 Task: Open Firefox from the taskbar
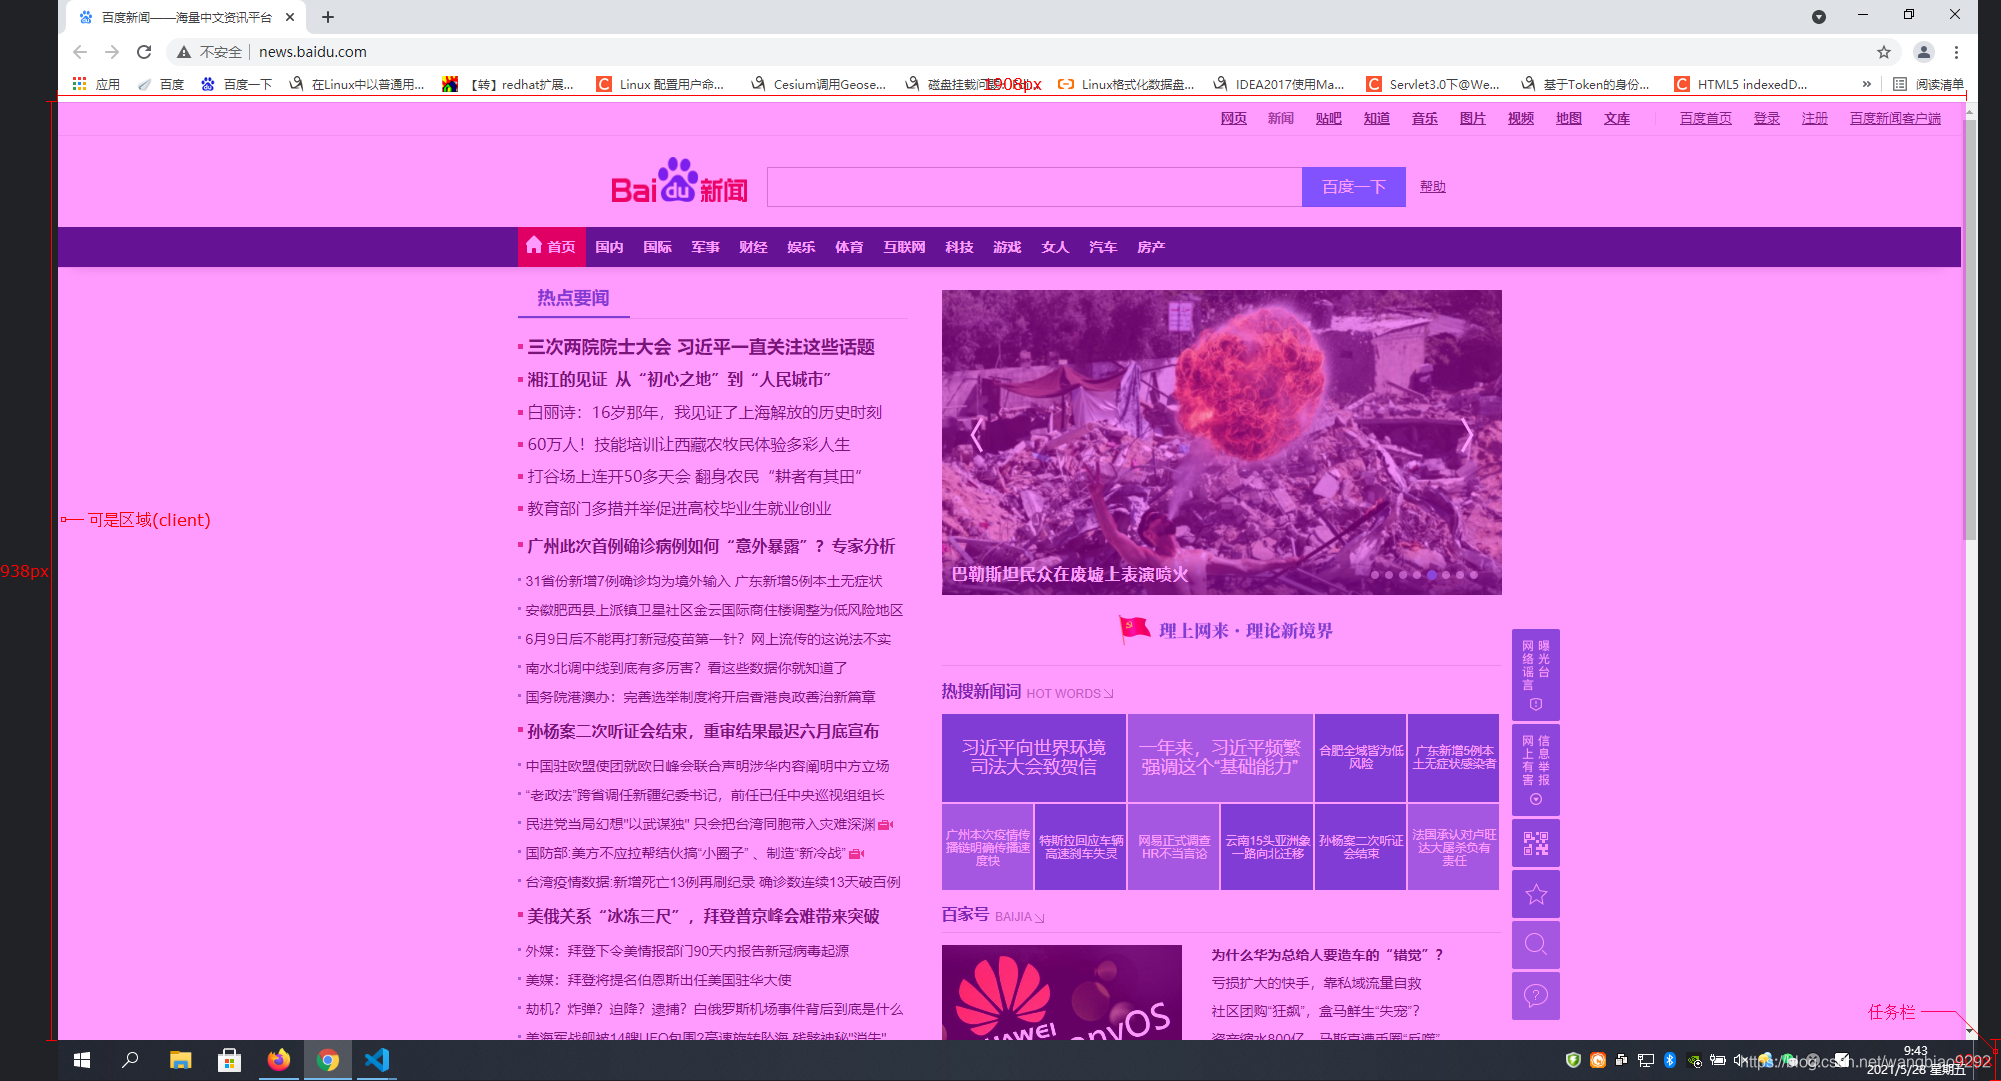pyautogui.click(x=278, y=1060)
